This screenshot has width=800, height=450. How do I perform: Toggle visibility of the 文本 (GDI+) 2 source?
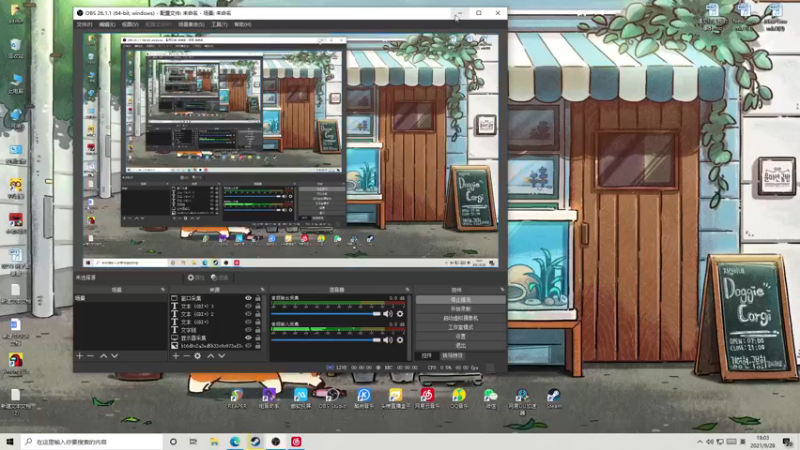point(248,314)
